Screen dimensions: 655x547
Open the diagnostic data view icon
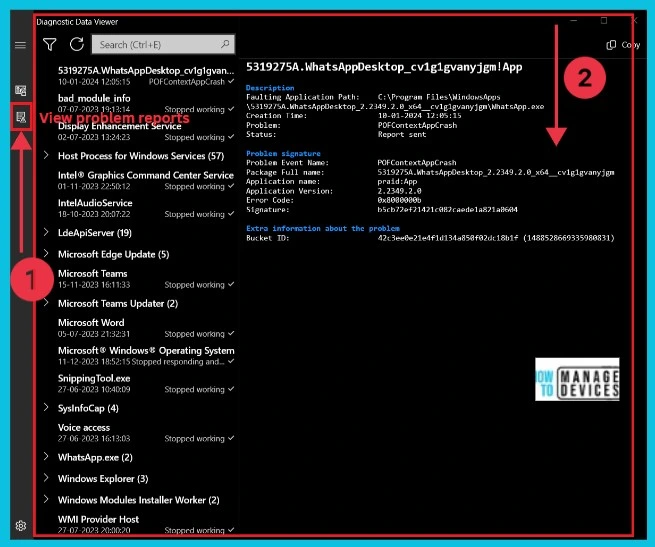click(x=20, y=91)
